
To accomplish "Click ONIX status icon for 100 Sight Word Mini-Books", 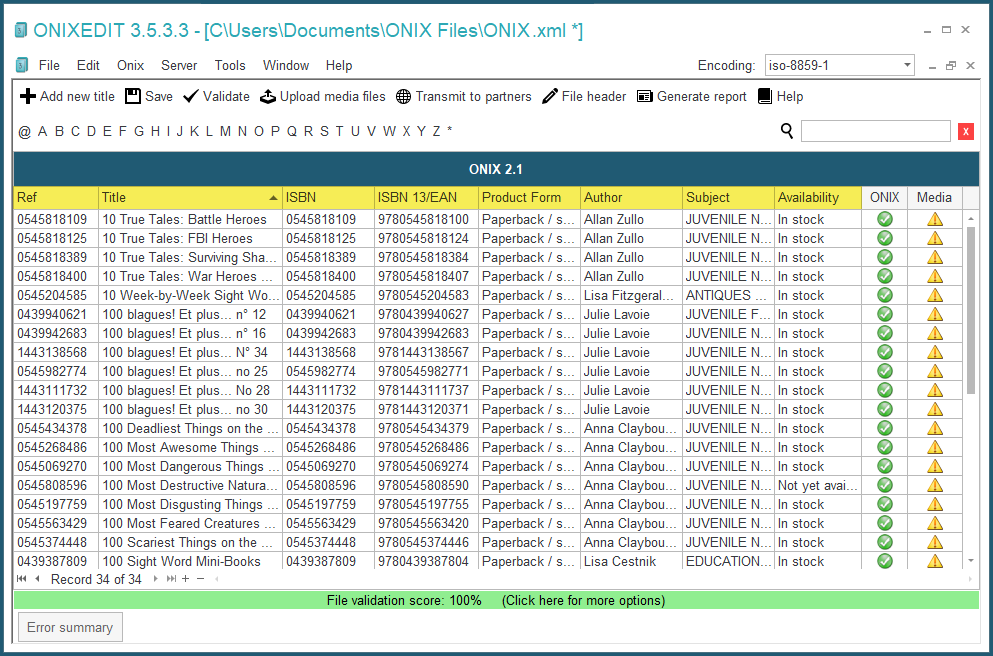I will point(885,561).
